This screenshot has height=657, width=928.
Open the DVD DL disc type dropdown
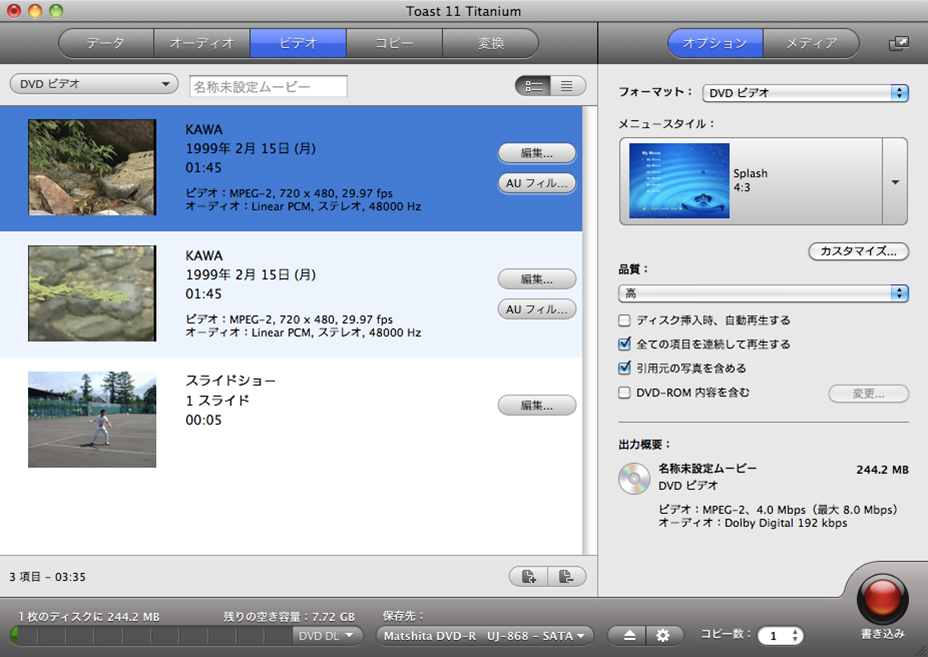click(x=327, y=636)
